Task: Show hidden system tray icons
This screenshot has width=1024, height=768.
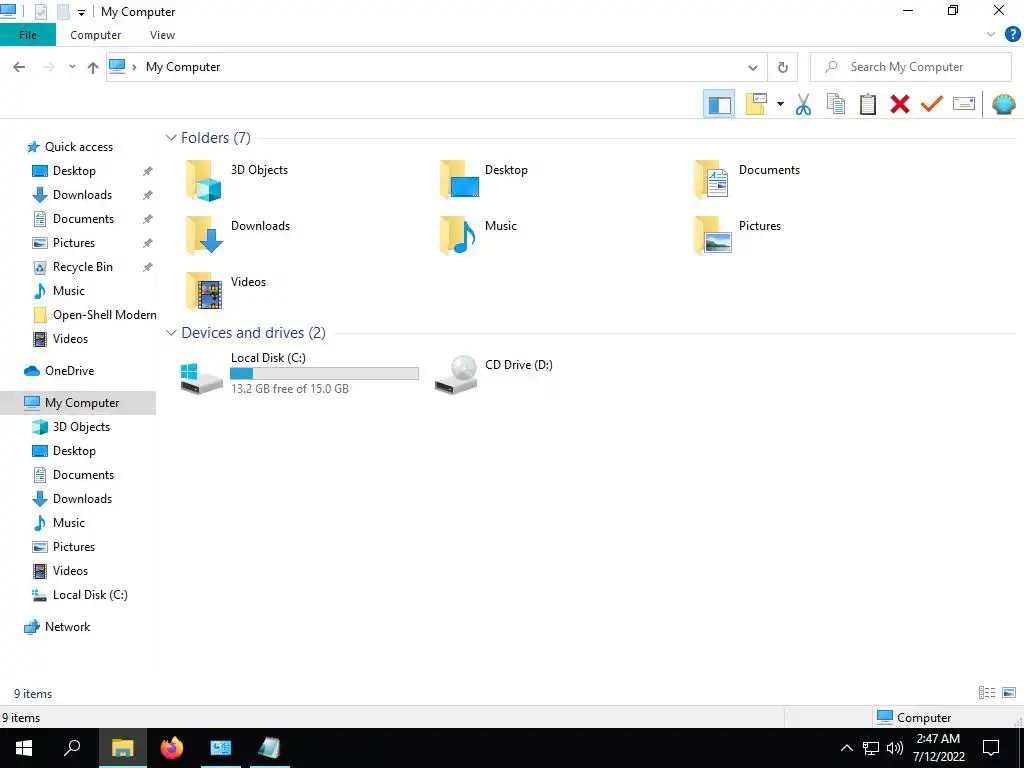Action: [x=846, y=748]
